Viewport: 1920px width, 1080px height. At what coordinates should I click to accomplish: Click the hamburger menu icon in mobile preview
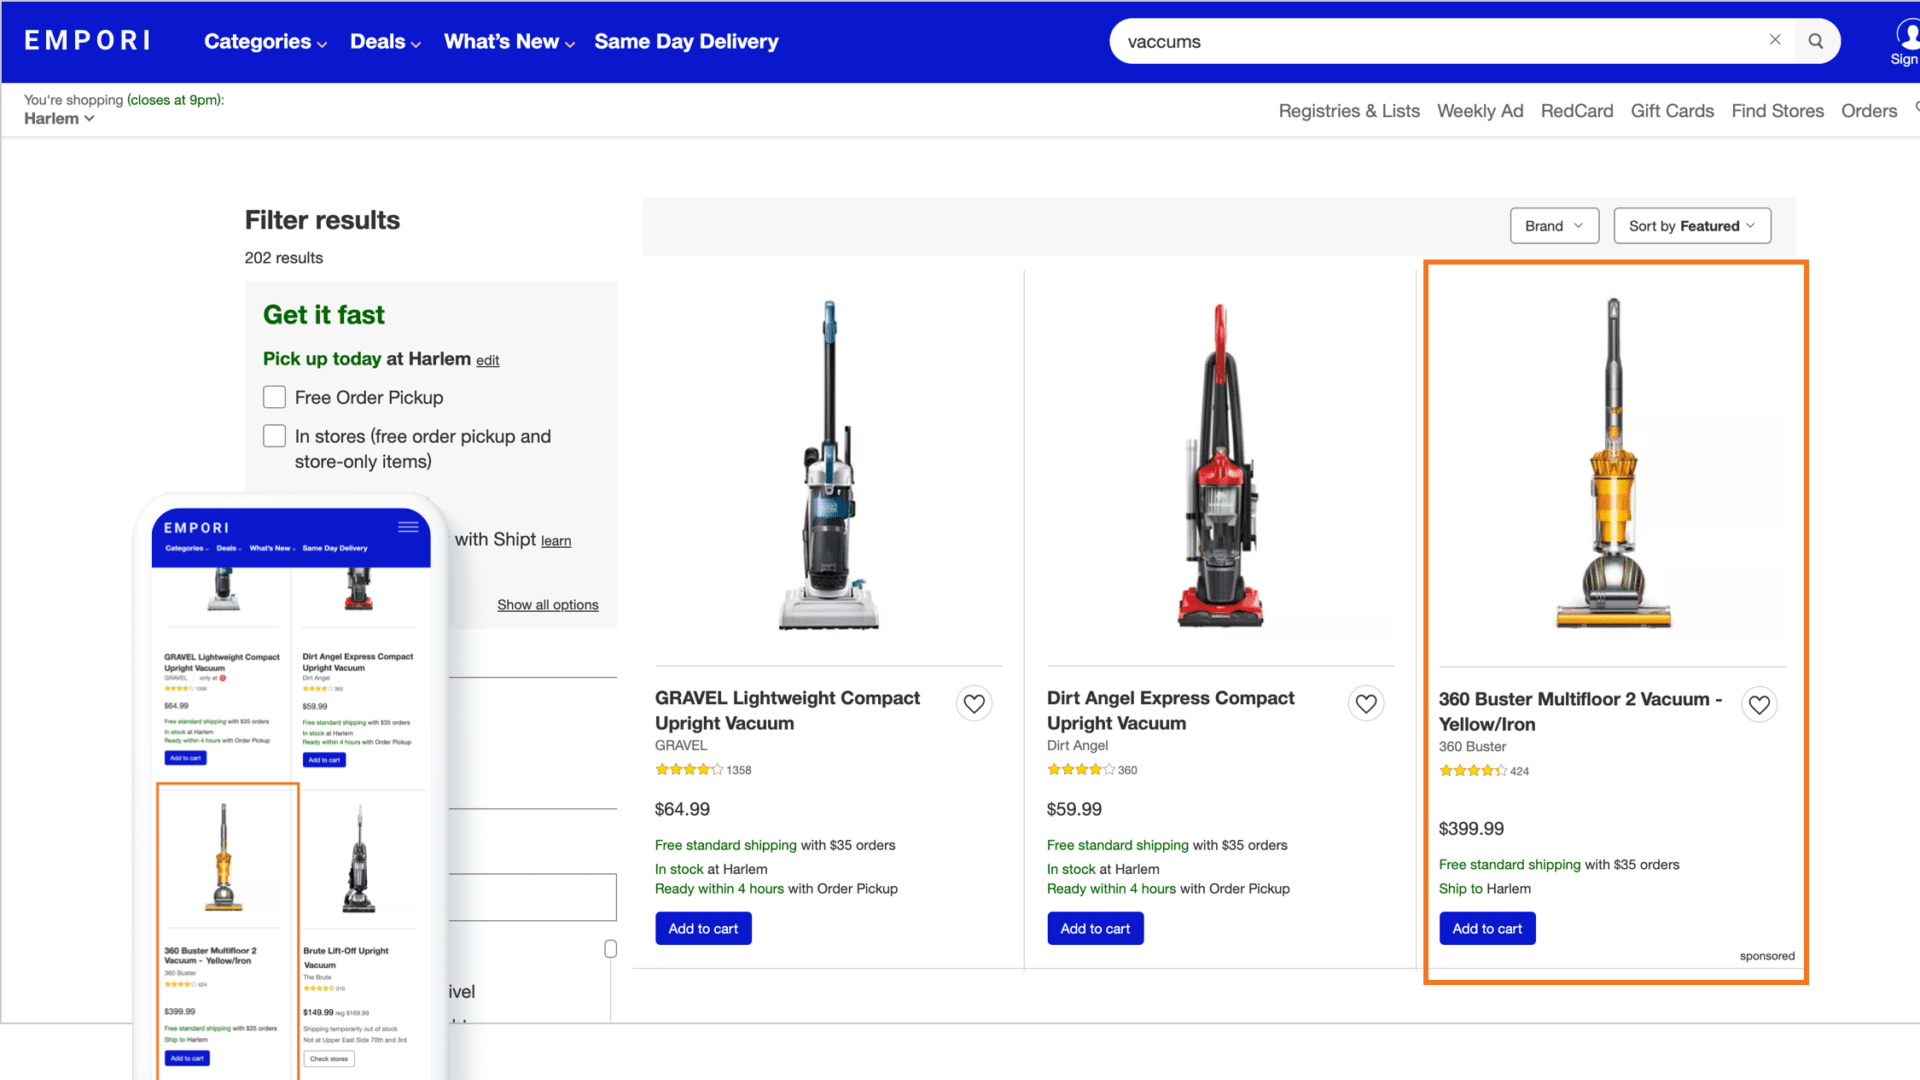[x=409, y=527]
